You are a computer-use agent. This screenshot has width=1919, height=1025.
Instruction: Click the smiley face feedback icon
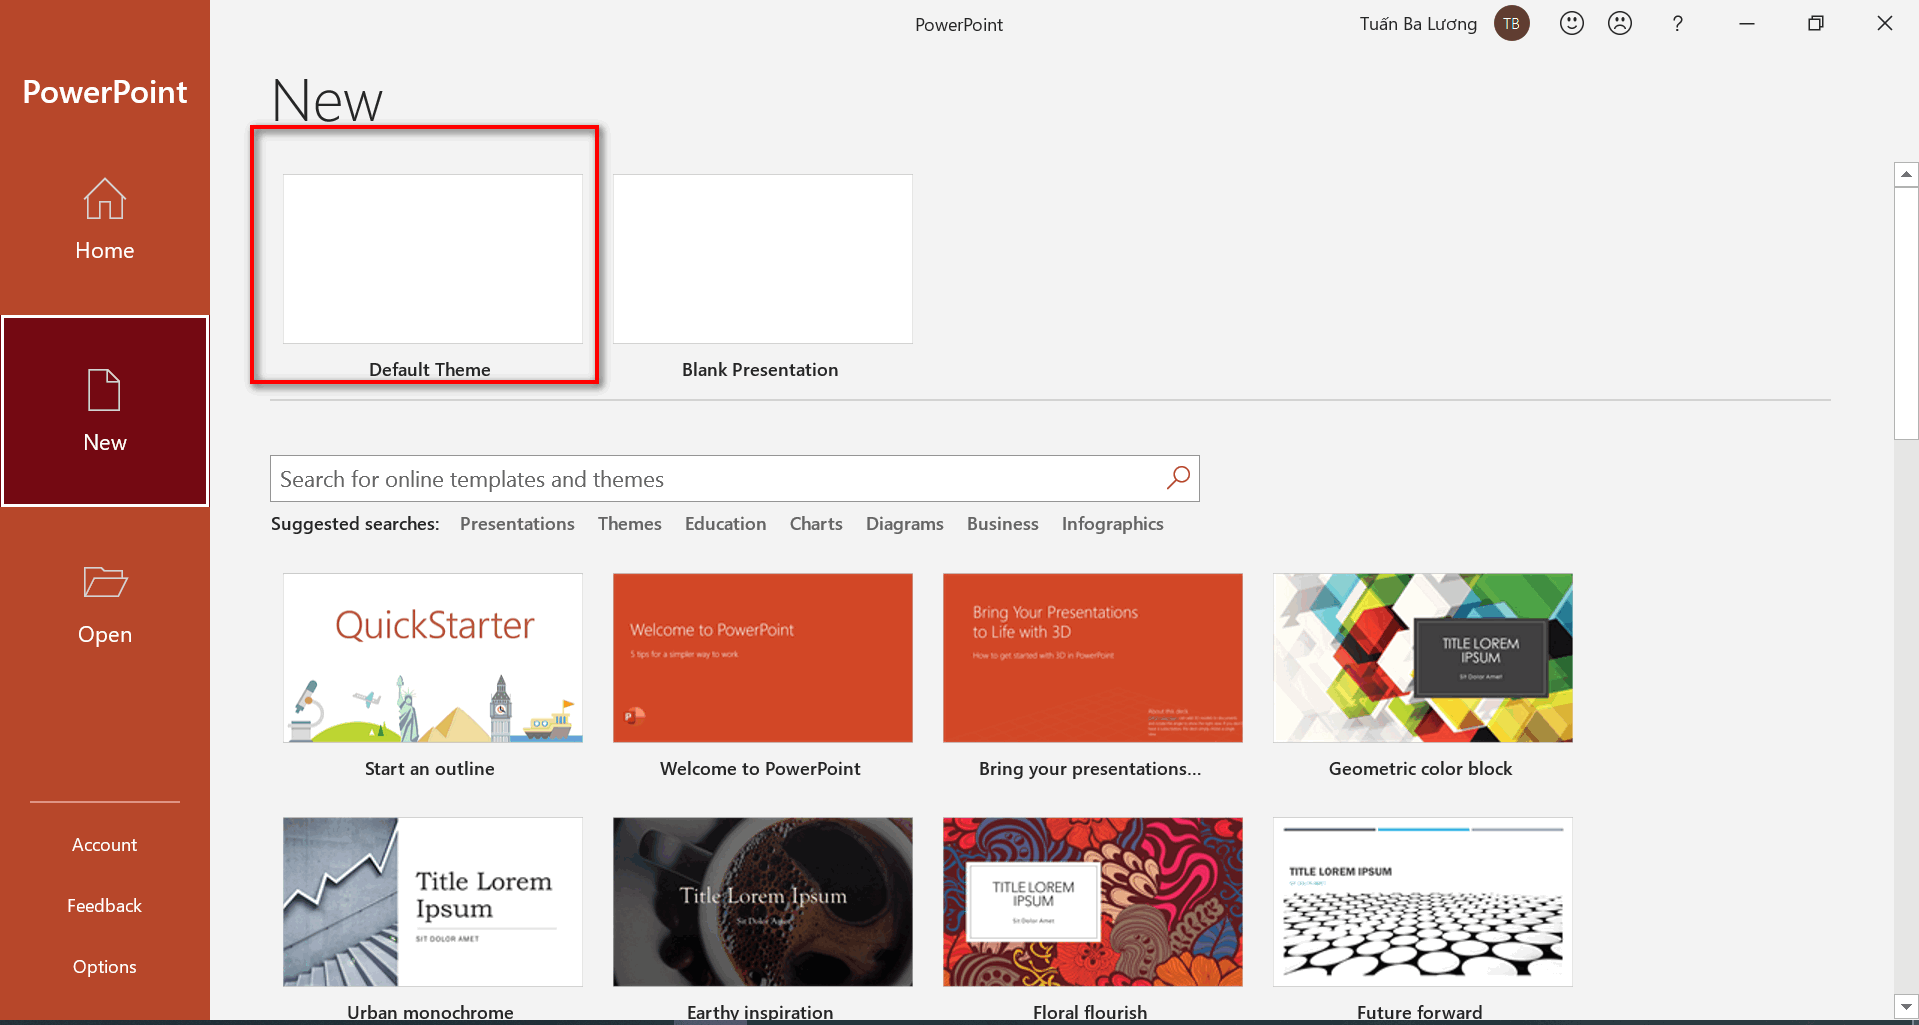click(x=1572, y=23)
